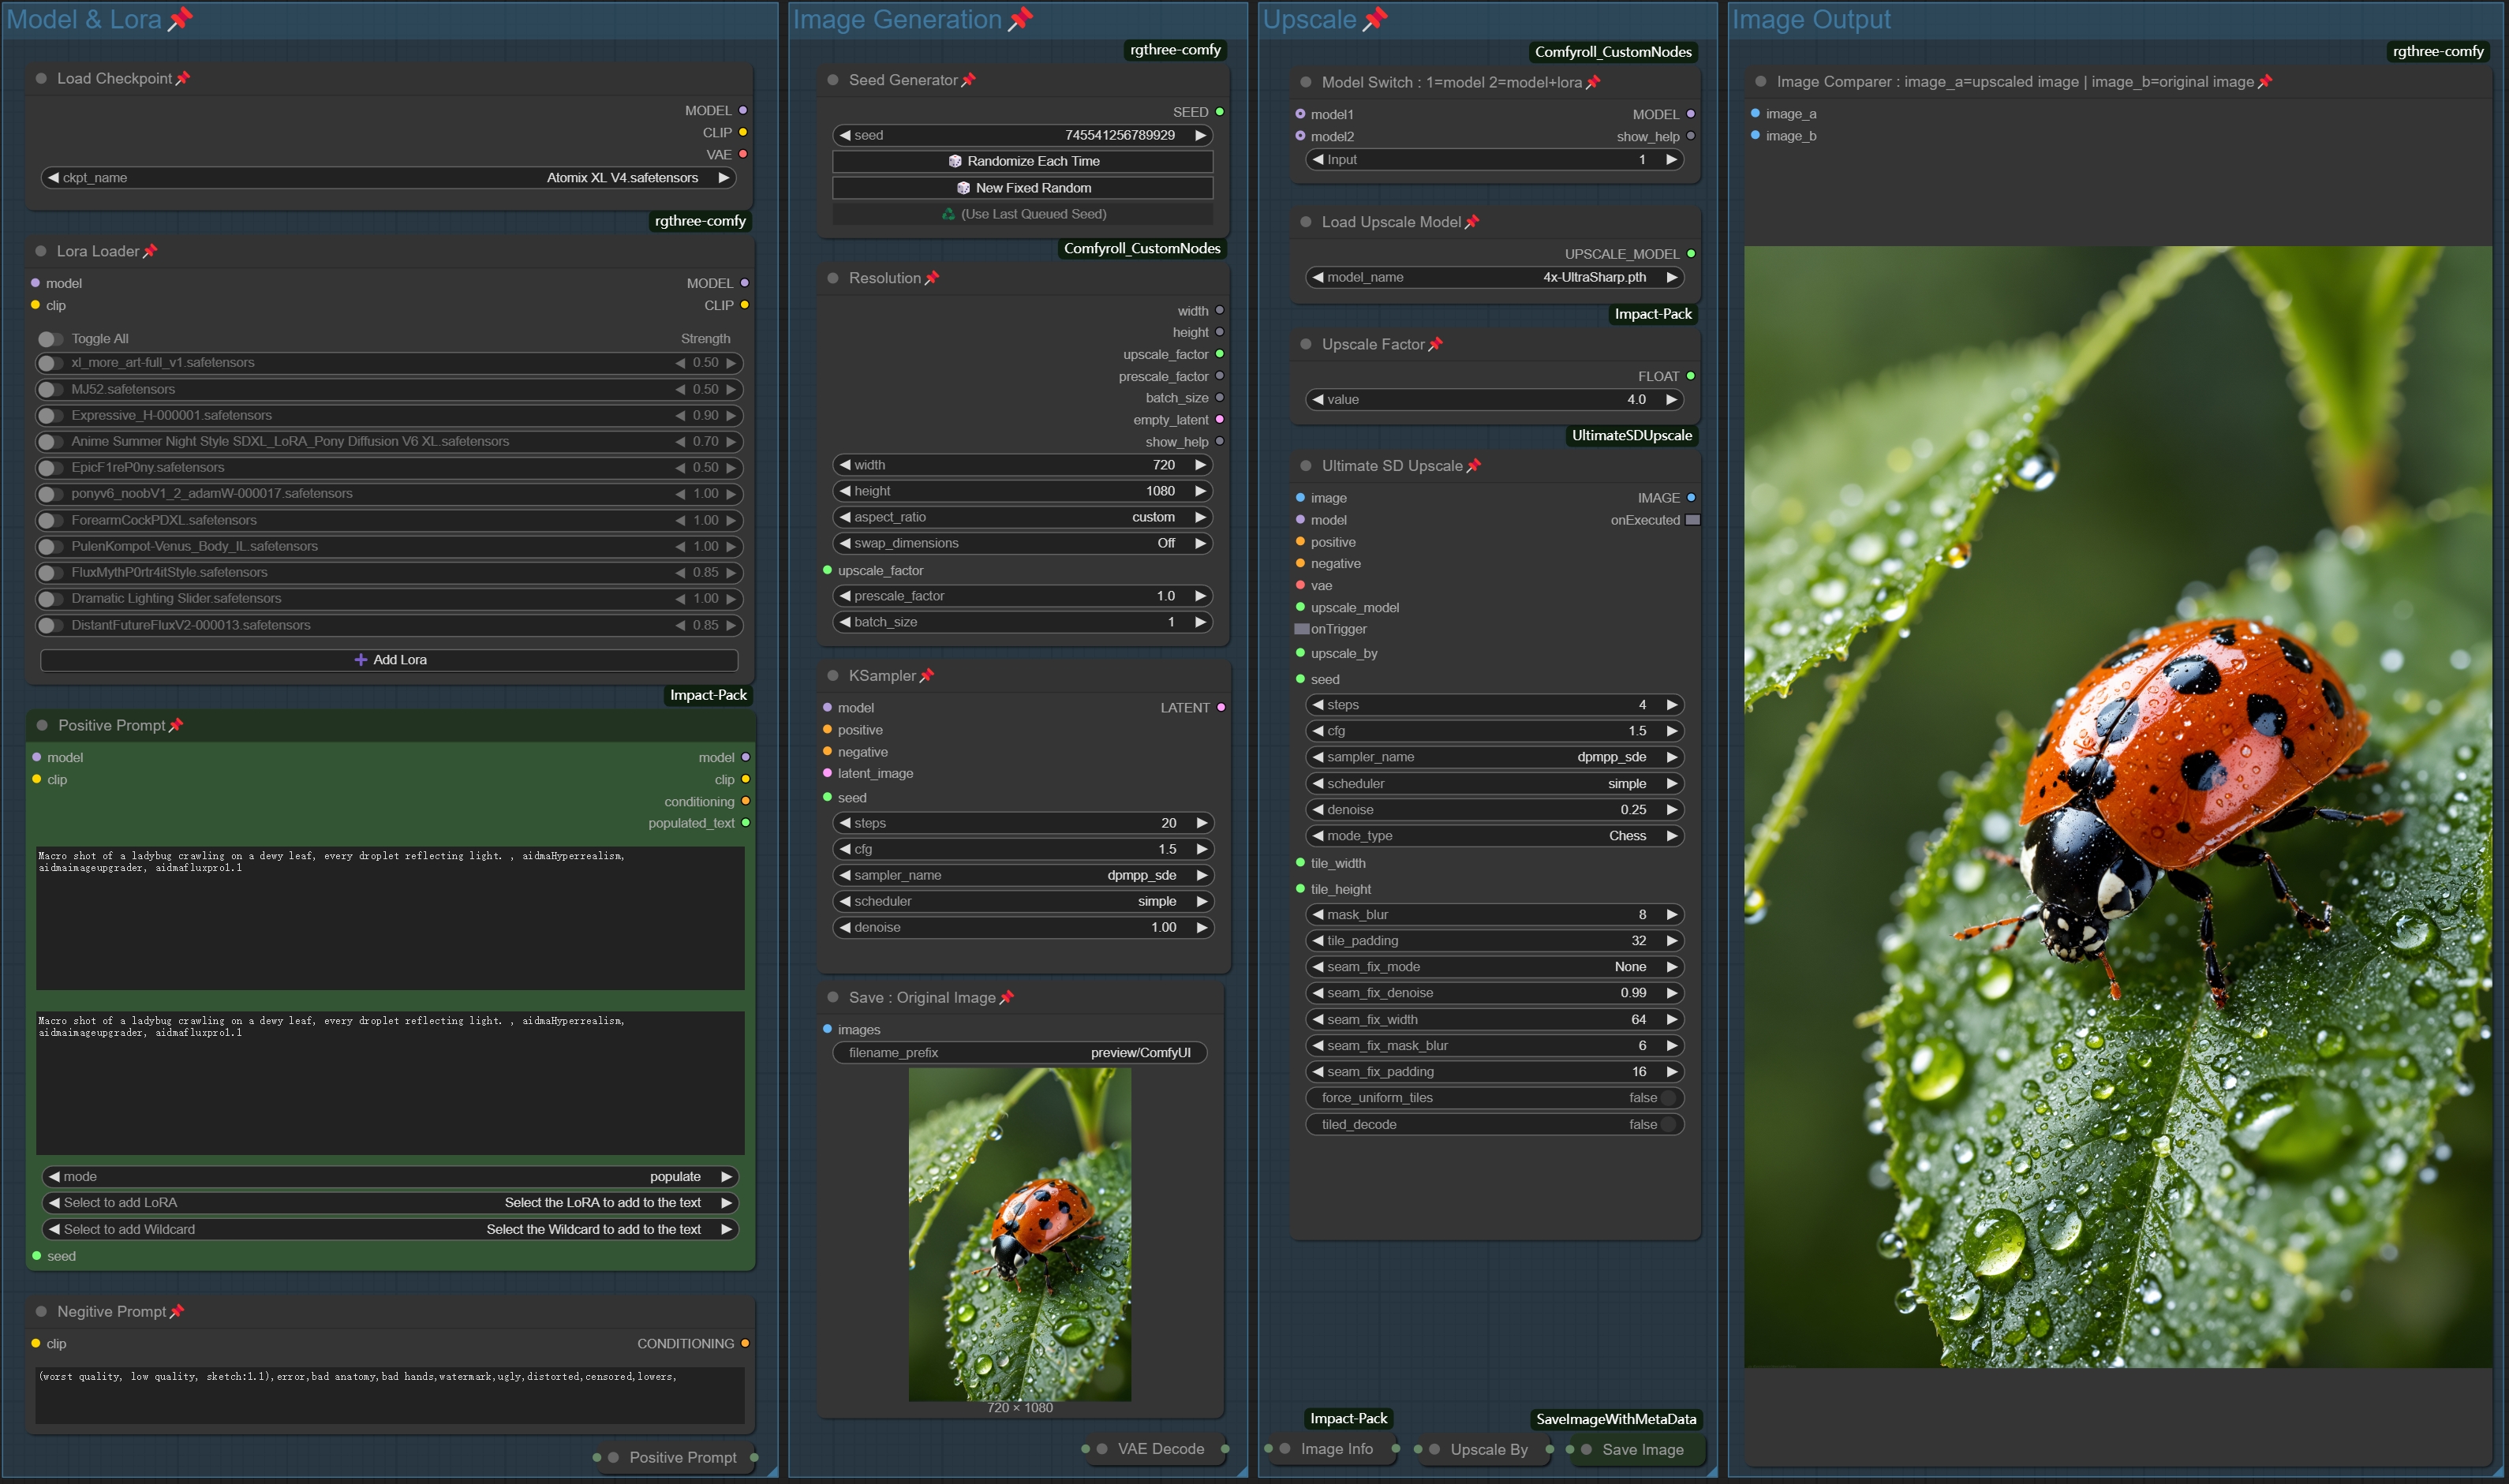Viewport: 2509px width, 1484px height.
Task: Toggle force_uniform_tiles to true
Action: (1666, 1098)
